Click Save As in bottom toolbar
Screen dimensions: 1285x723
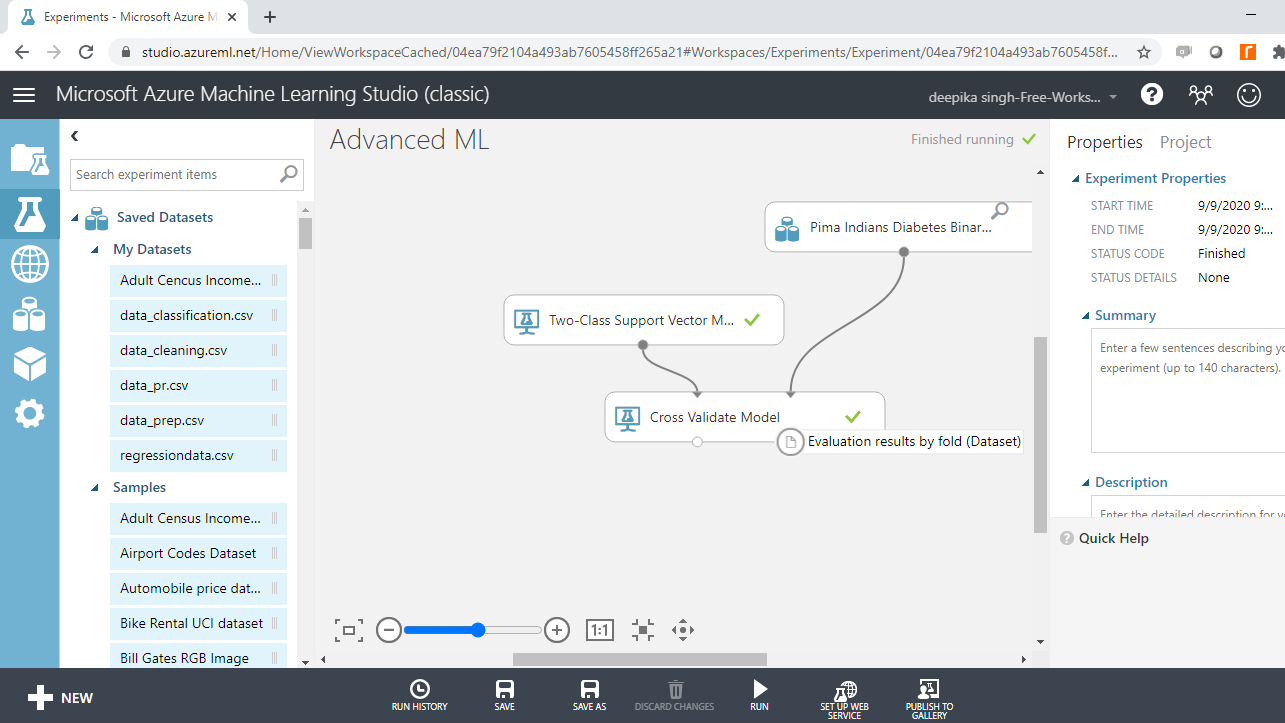tap(590, 696)
